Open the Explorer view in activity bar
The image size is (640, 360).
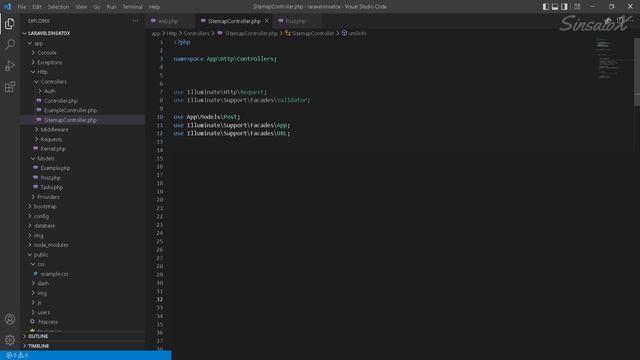coord(10,24)
